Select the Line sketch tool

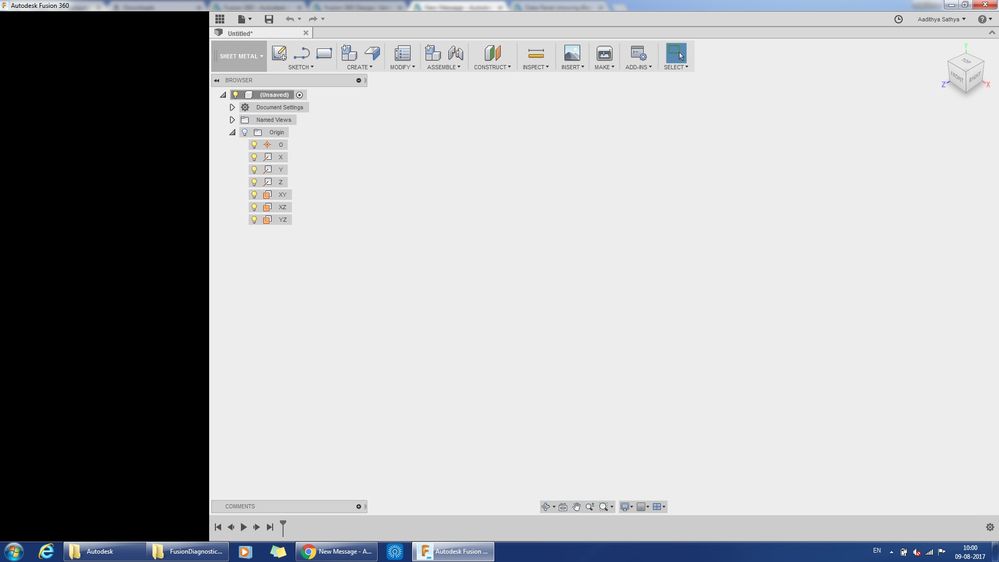(x=301, y=53)
